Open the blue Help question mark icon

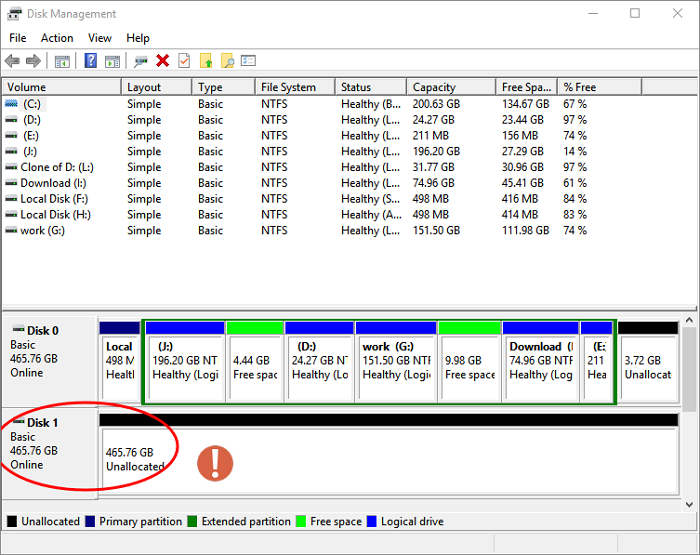point(91,61)
